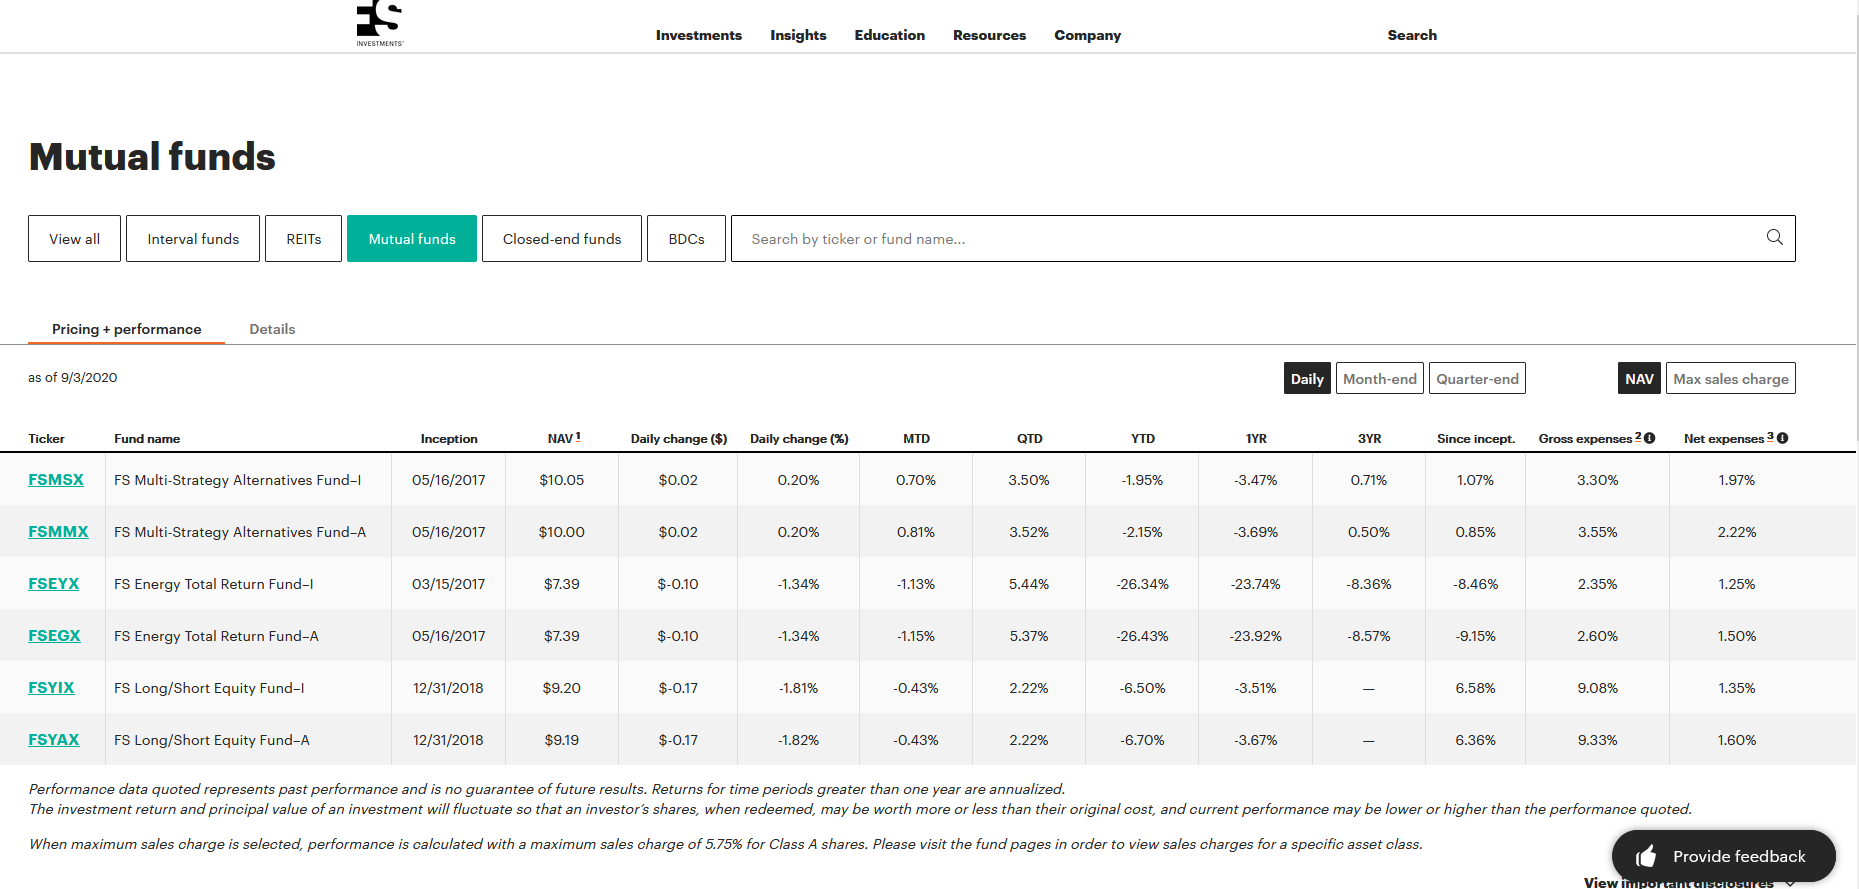Switch to Quarter-end performance view

pyautogui.click(x=1477, y=378)
